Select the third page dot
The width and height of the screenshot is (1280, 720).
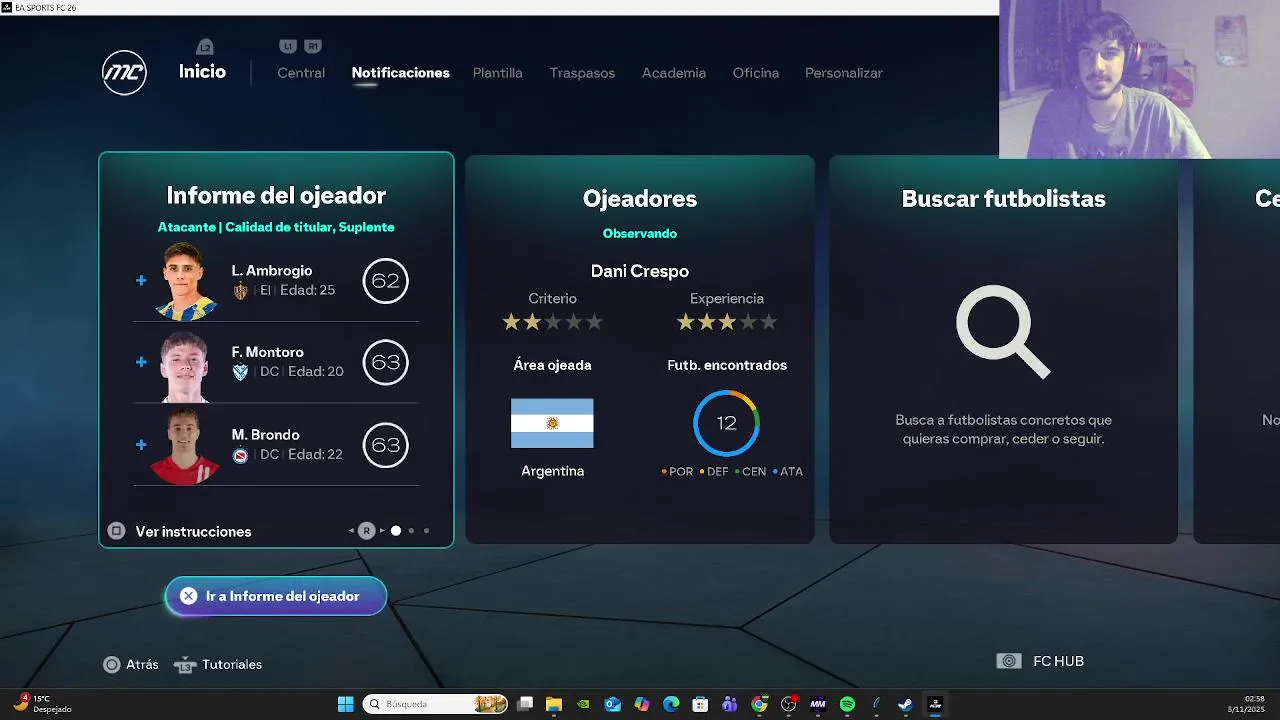426,531
